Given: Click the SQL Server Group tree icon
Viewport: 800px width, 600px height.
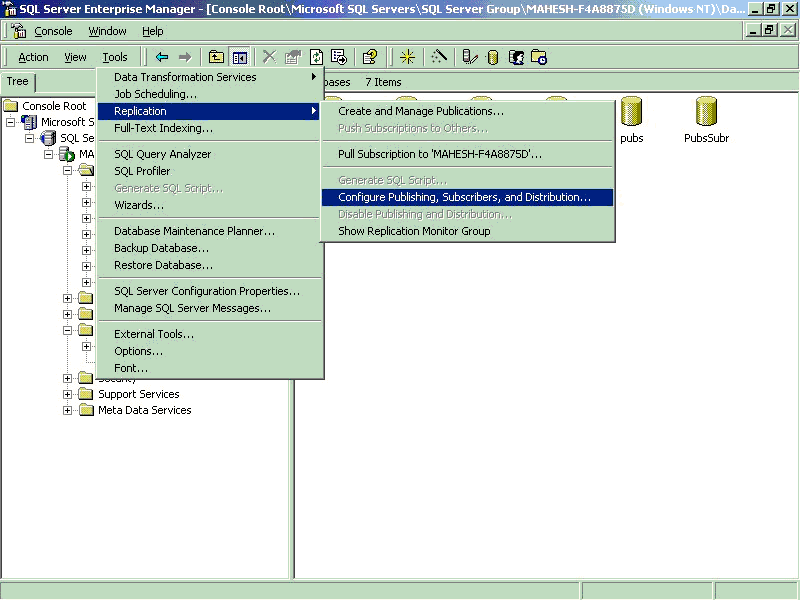Looking at the screenshot, I should point(48,138).
